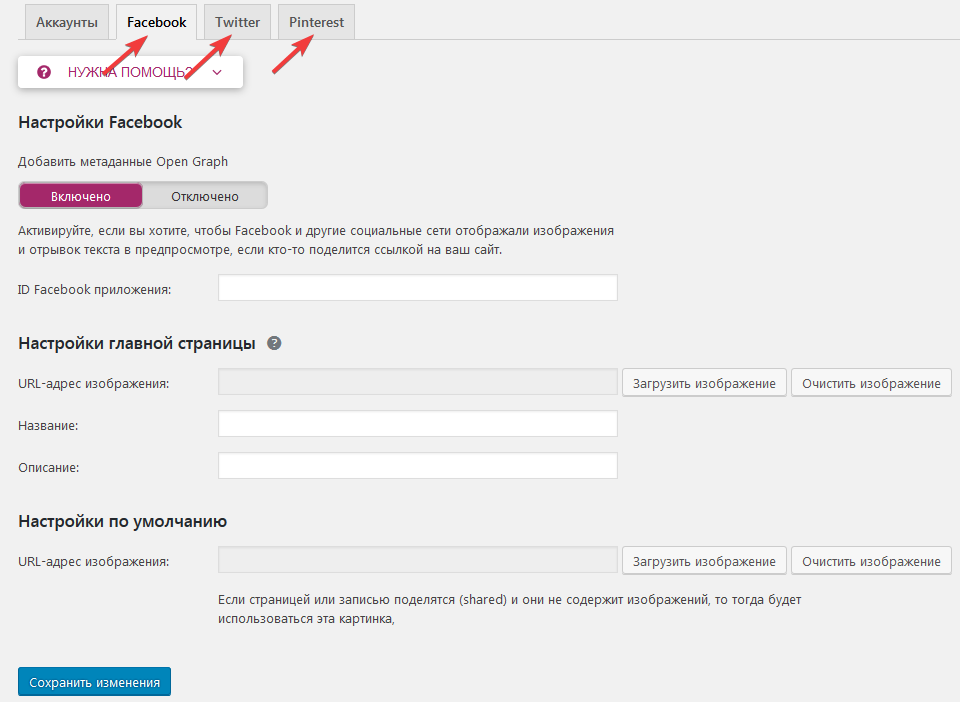Upload homepage image via Загрузить изображение
This screenshot has width=960, height=702.
pyautogui.click(x=704, y=383)
